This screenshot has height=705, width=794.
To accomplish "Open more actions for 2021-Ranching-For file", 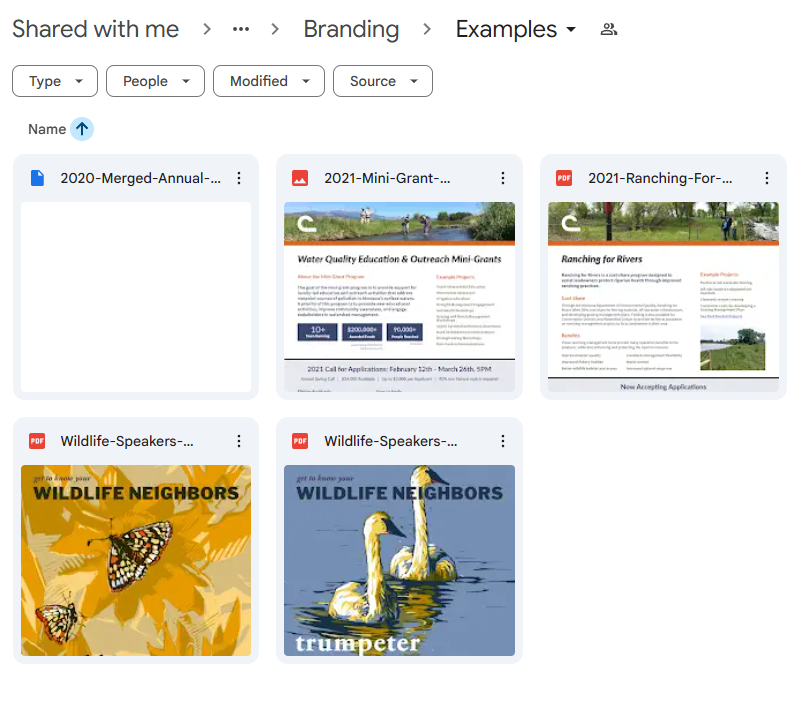I will tap(767, 178).
